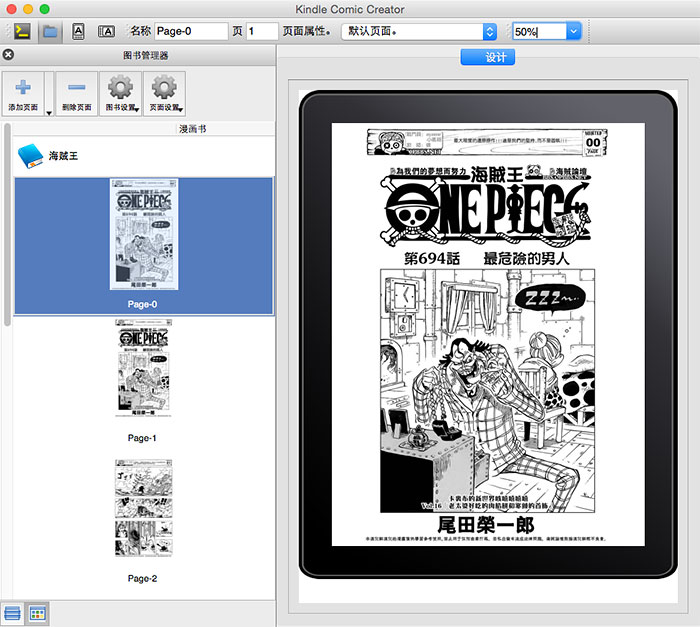Select the 海贼王 book entry
Image resolution: width=700 pixels, height=627 pixels.
(144, 156)
